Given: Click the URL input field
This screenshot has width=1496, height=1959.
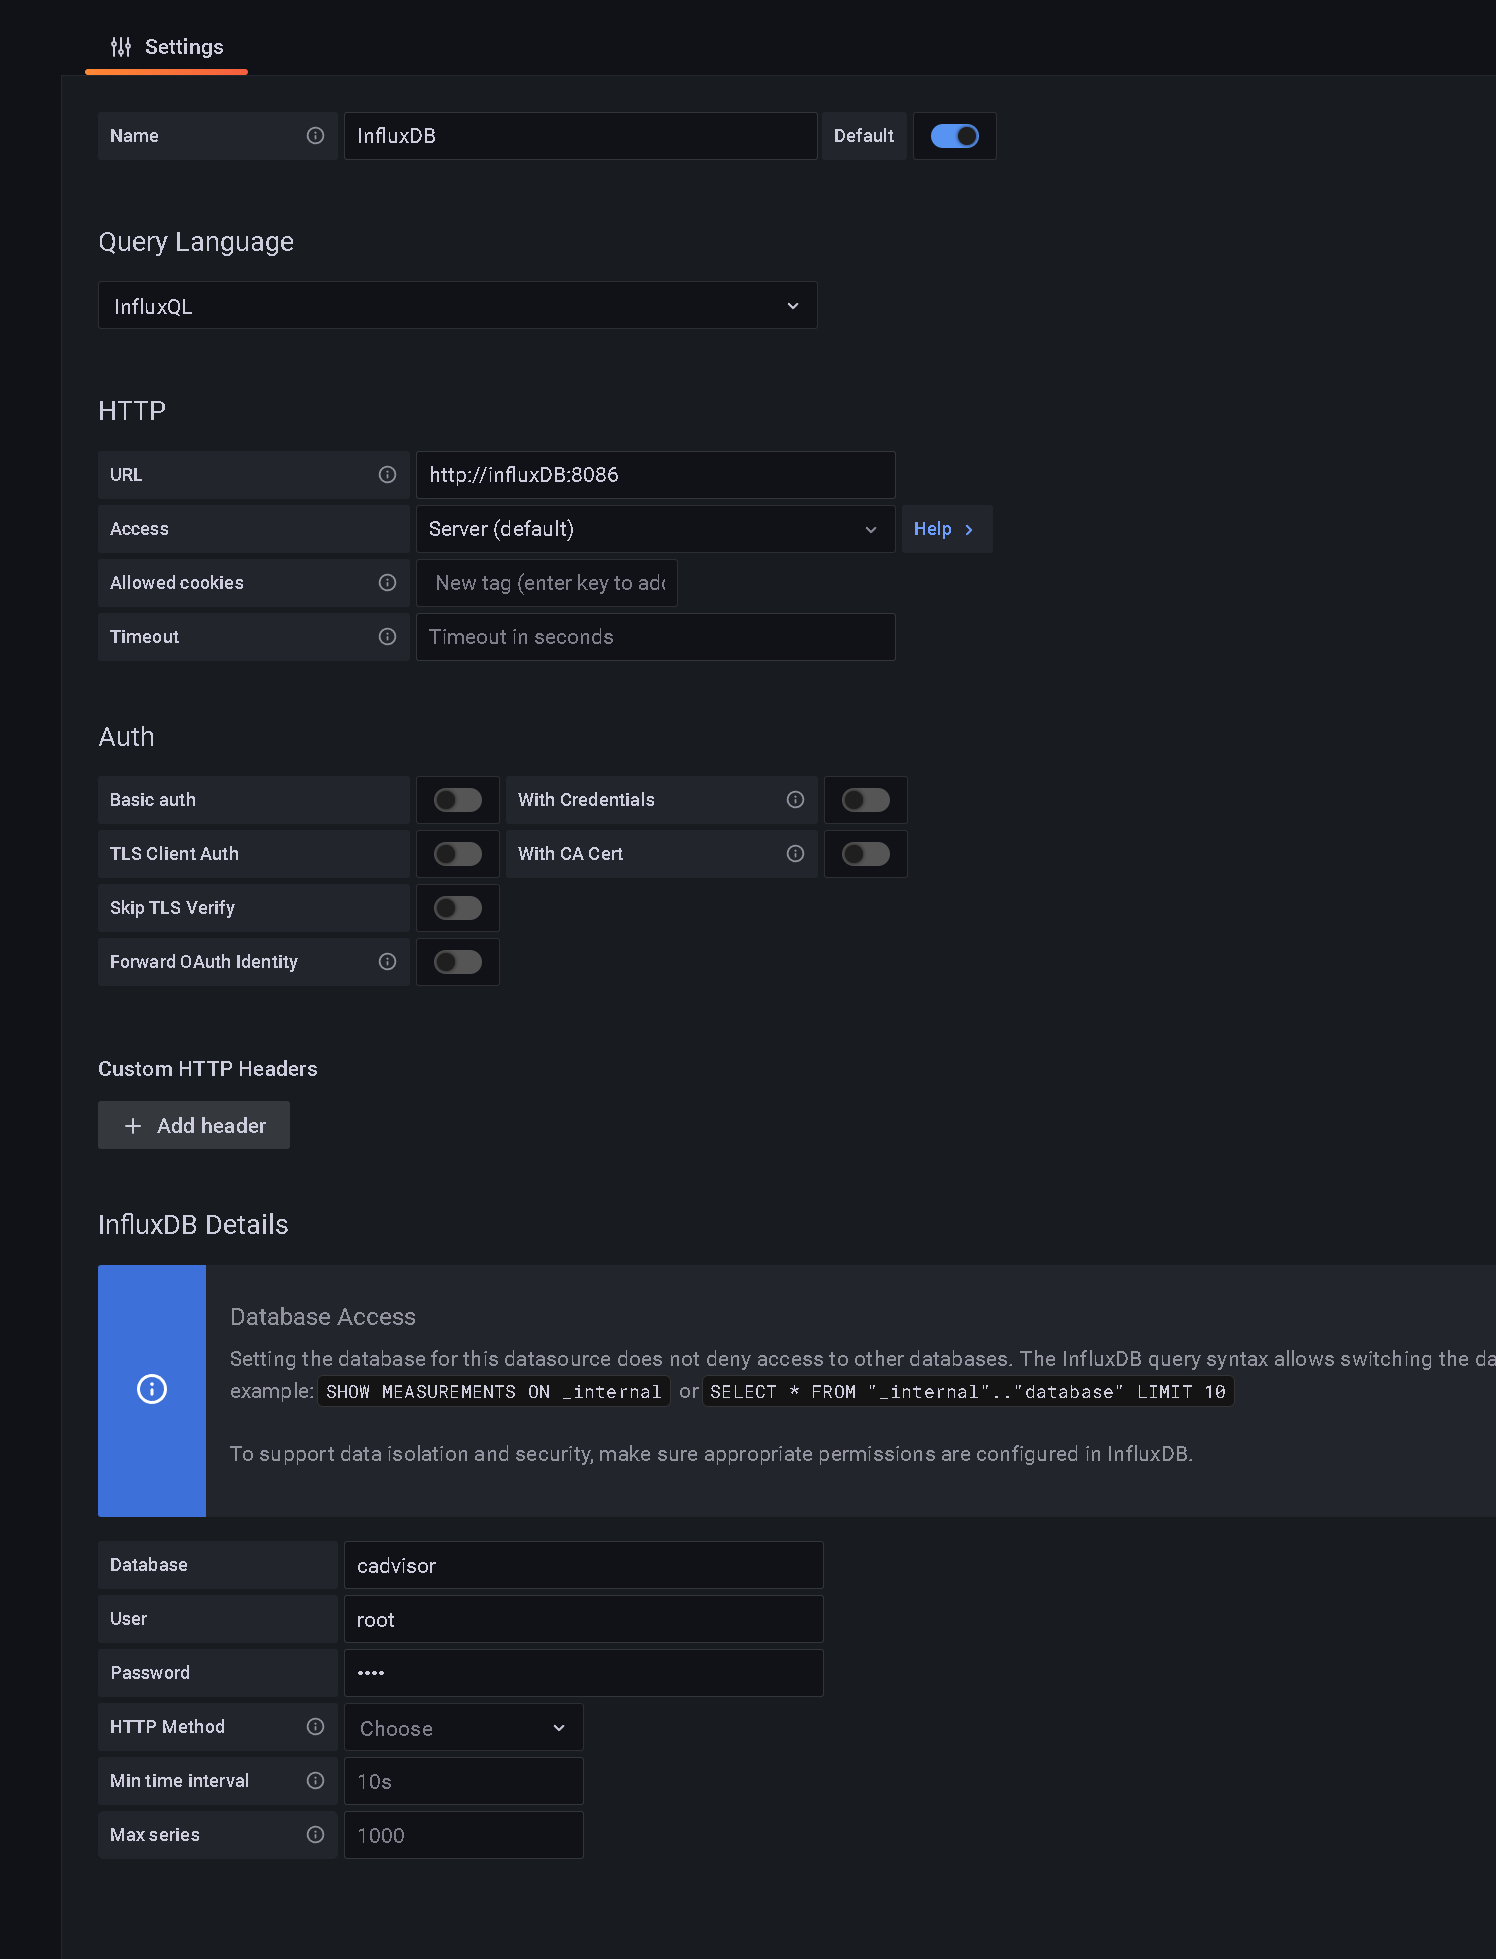Looking at the screenshot, I should [656, 475].
